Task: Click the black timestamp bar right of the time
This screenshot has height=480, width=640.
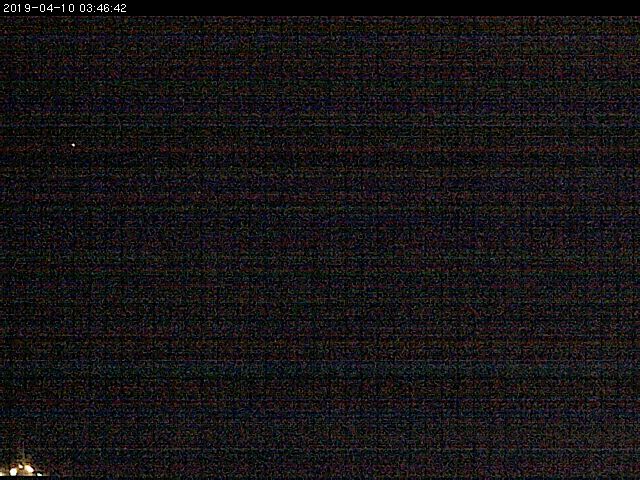Action: [380, 8]
